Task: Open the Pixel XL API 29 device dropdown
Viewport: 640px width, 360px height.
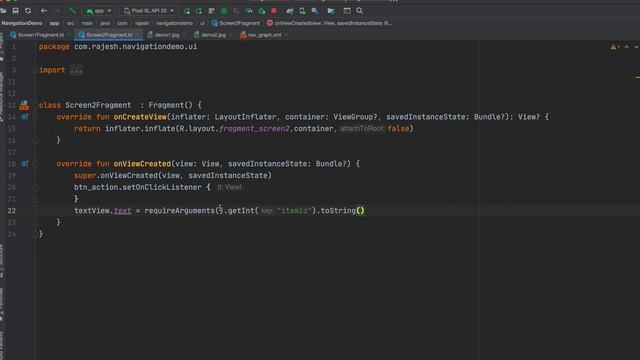Action: click(x=149, y=11)
